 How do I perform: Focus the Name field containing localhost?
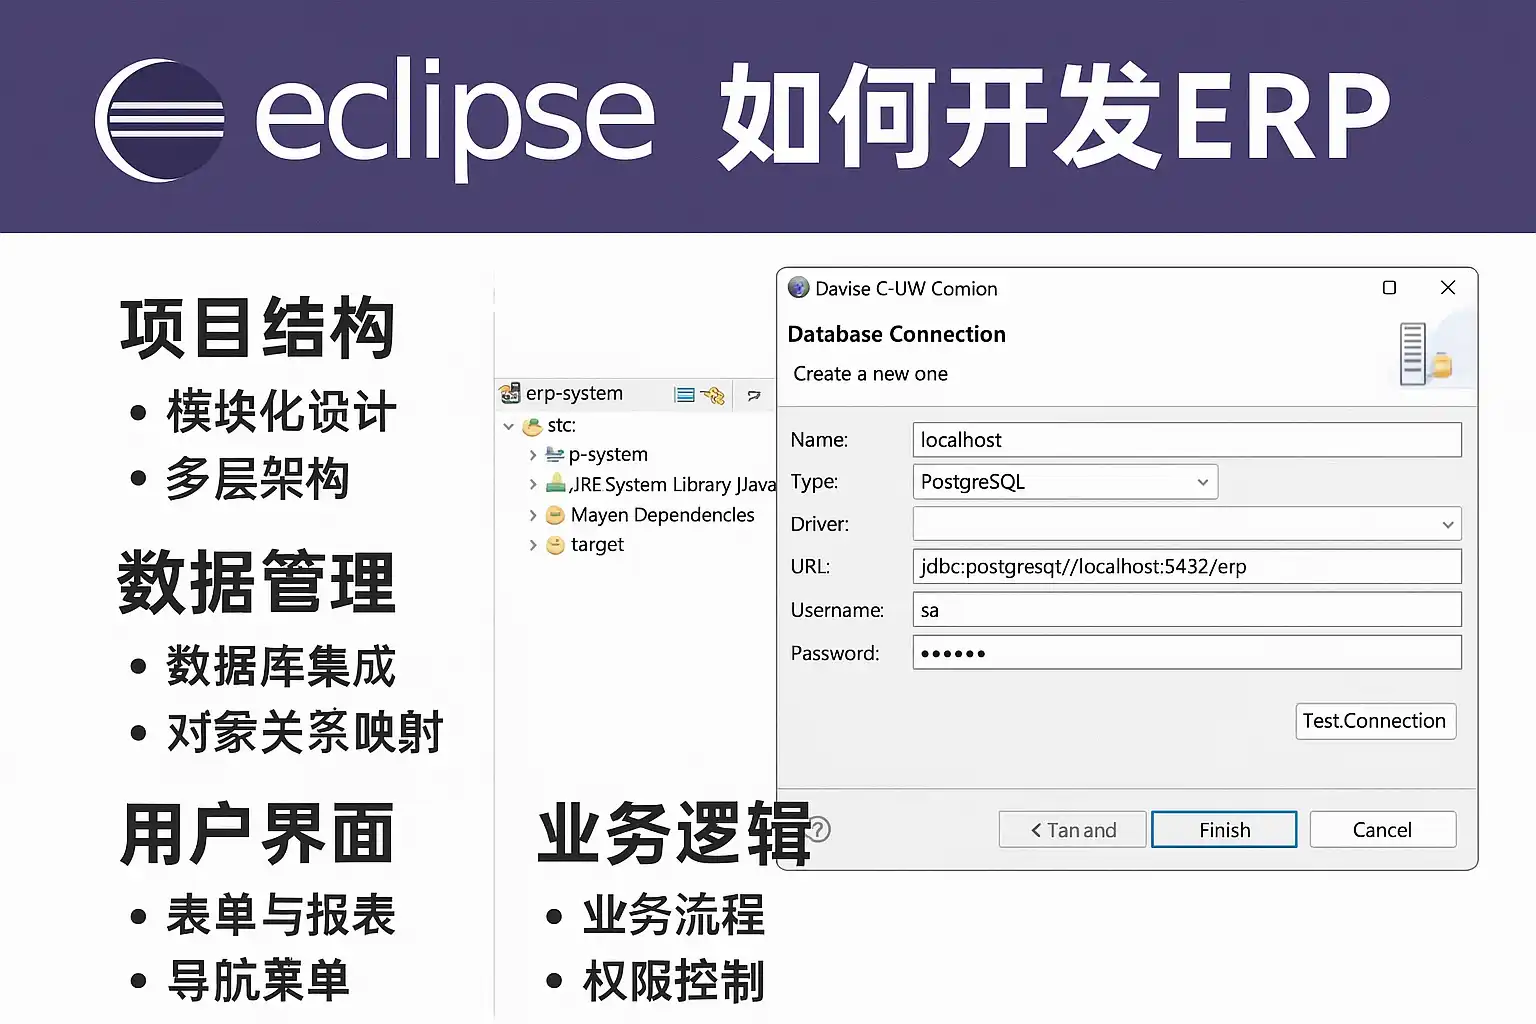pyautogui.click(x=1187, y=440)
